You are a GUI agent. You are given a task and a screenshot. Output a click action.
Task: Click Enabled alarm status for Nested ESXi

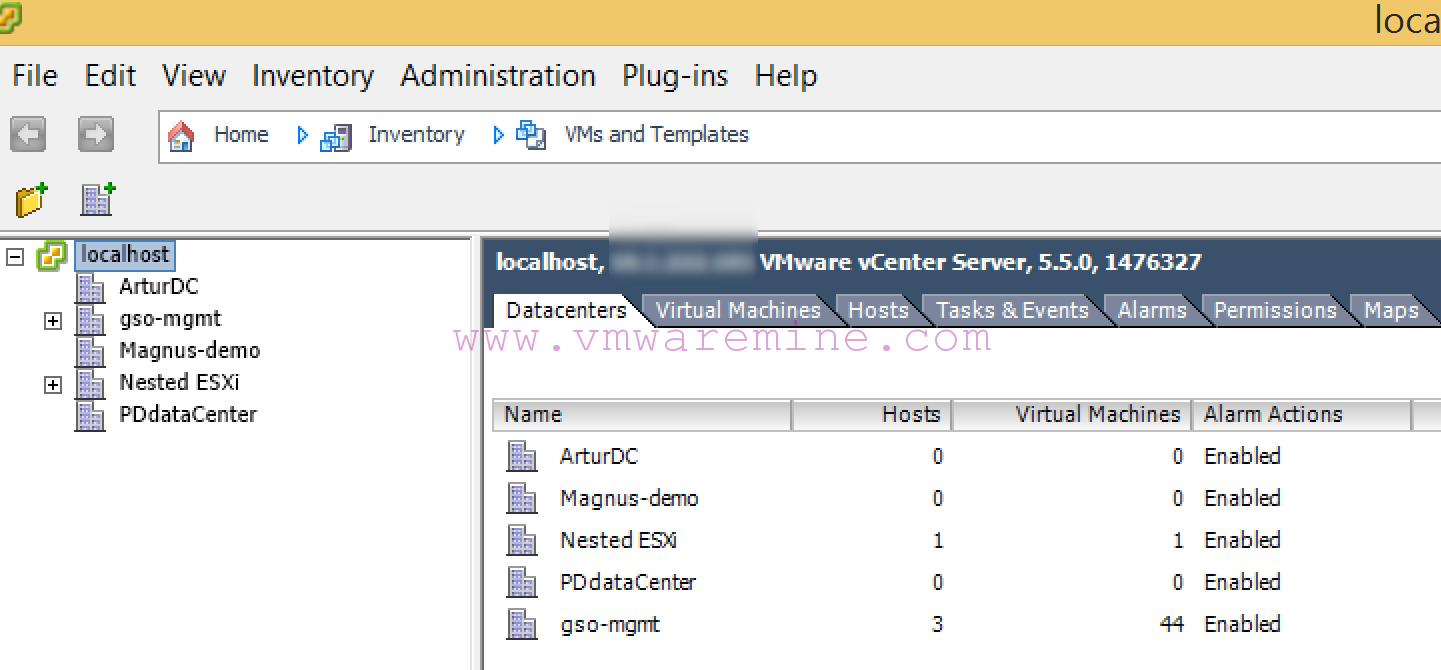click(1242, 541)
